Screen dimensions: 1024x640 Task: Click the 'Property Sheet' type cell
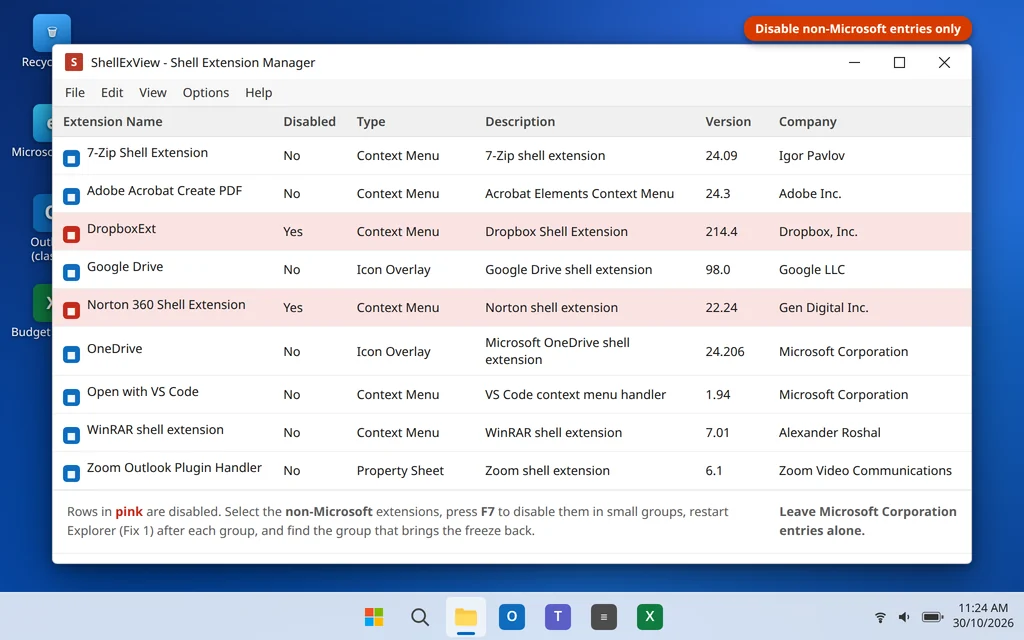(x=400, y=470)
